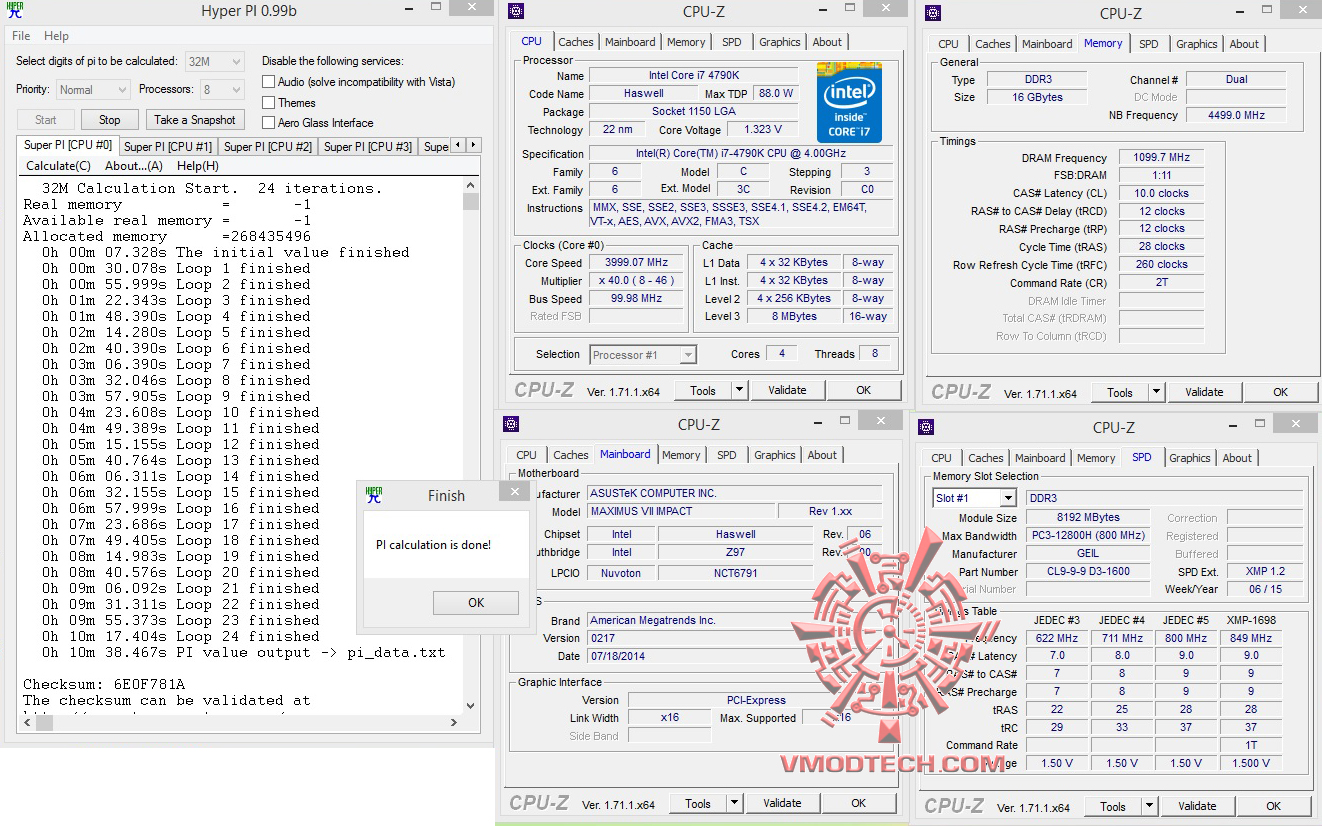Screen dimensions: 1322x826
Task: Click Validate in the memory slot CPU-Z window
Action: point(1197,806)
